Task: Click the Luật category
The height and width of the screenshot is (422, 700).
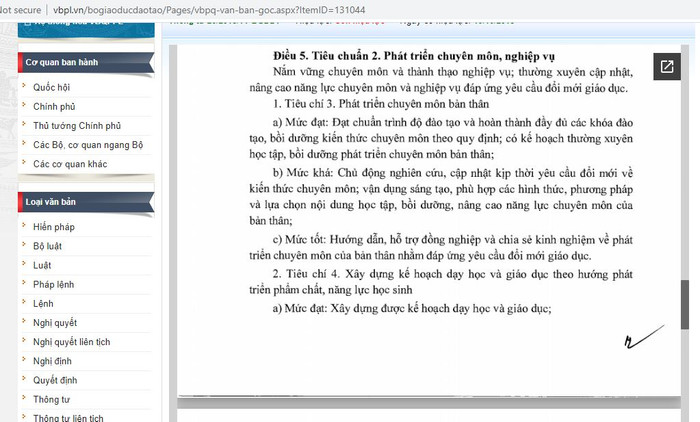Action: coord(42,265)
